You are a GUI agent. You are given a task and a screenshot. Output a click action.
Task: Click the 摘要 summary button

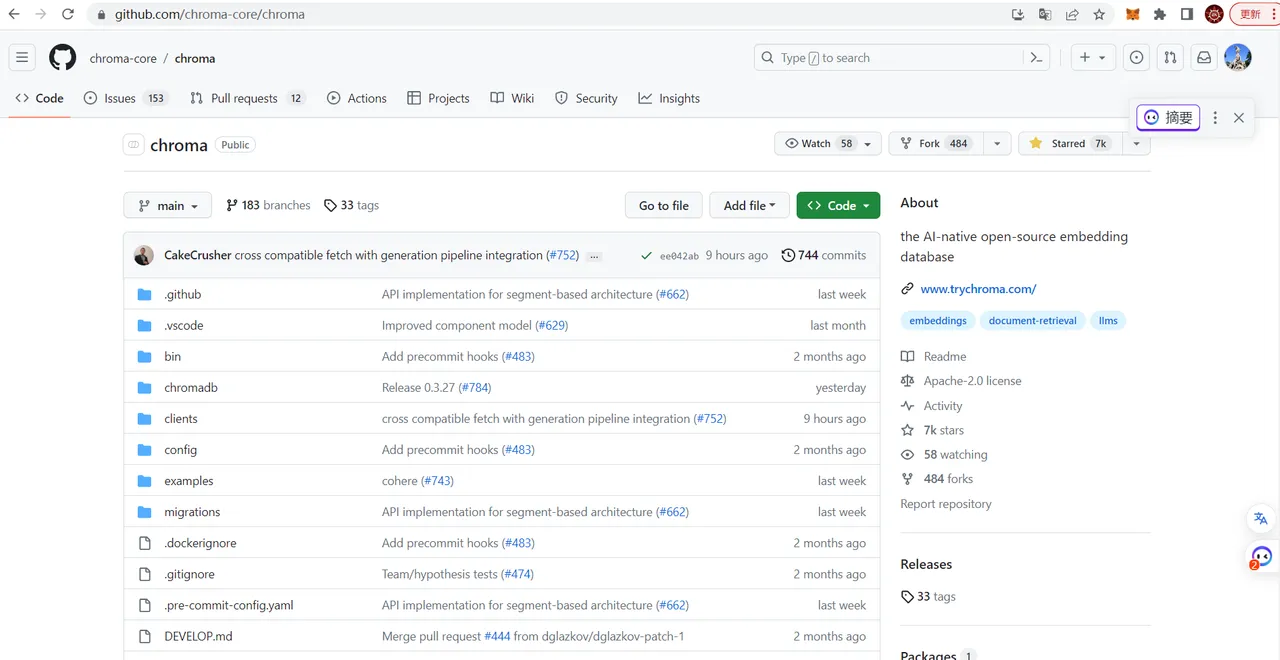[1168, 118]
